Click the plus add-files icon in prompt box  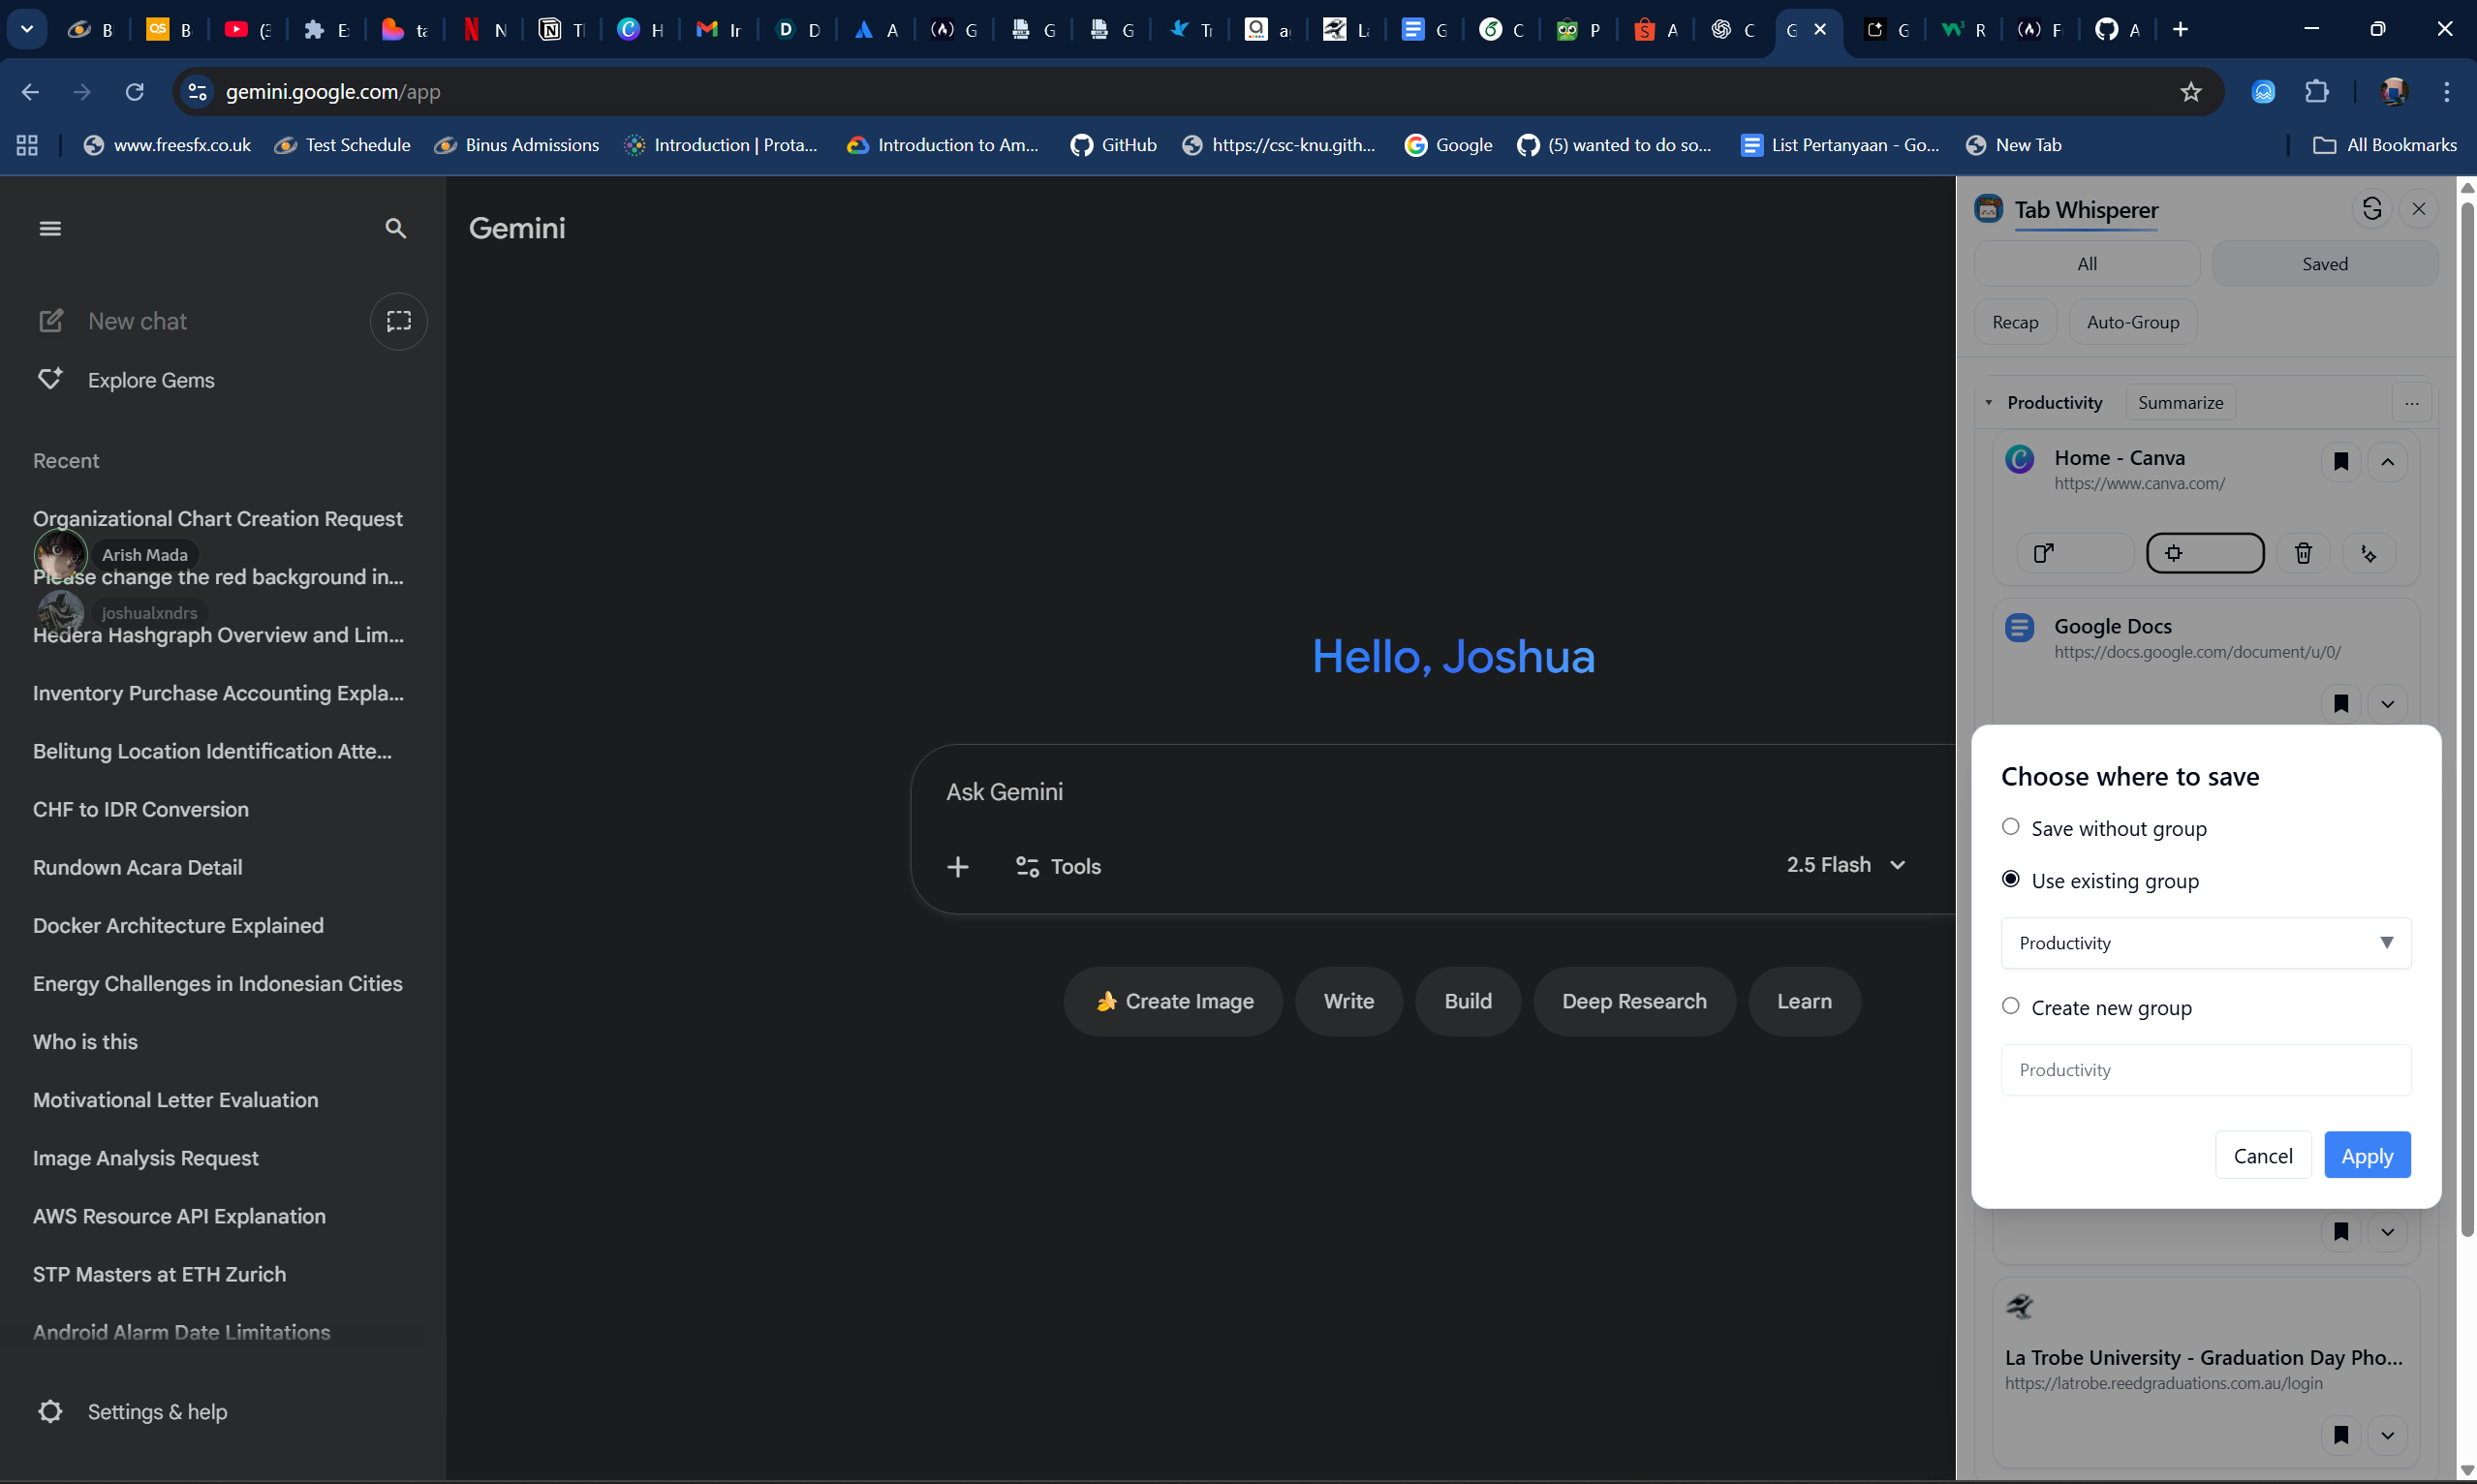pyautogui.click(x=957, y=867)
